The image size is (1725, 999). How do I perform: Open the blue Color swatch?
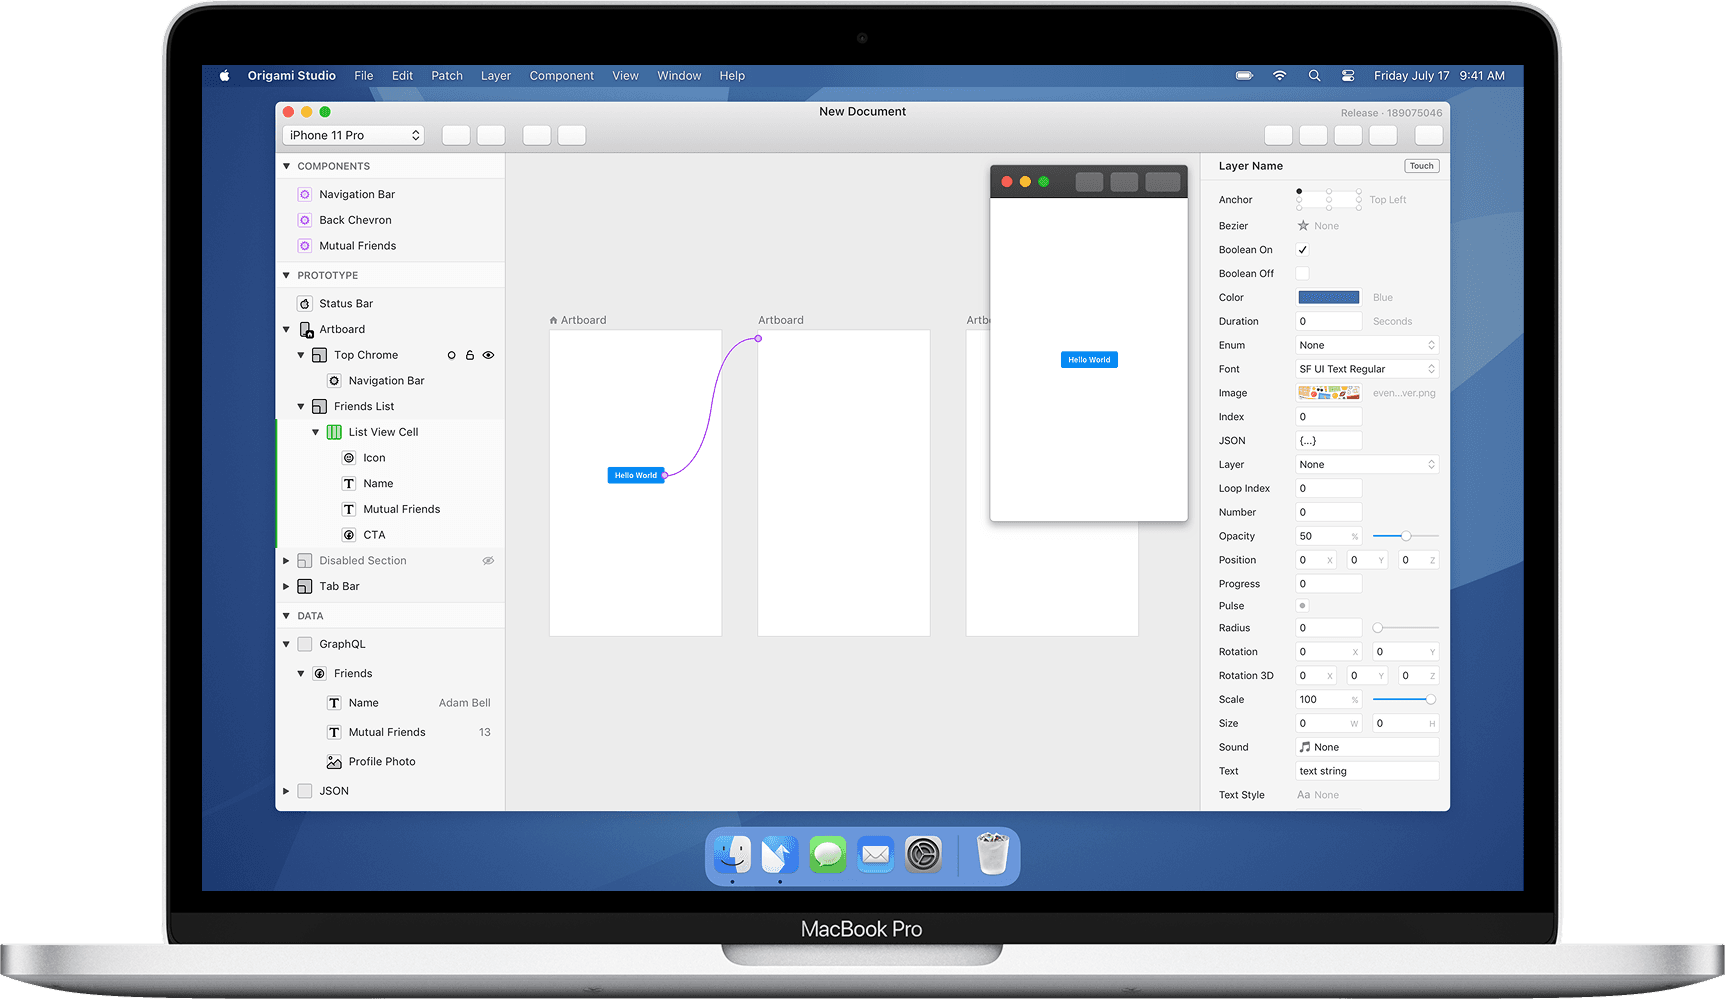[x=1329, y=298]
